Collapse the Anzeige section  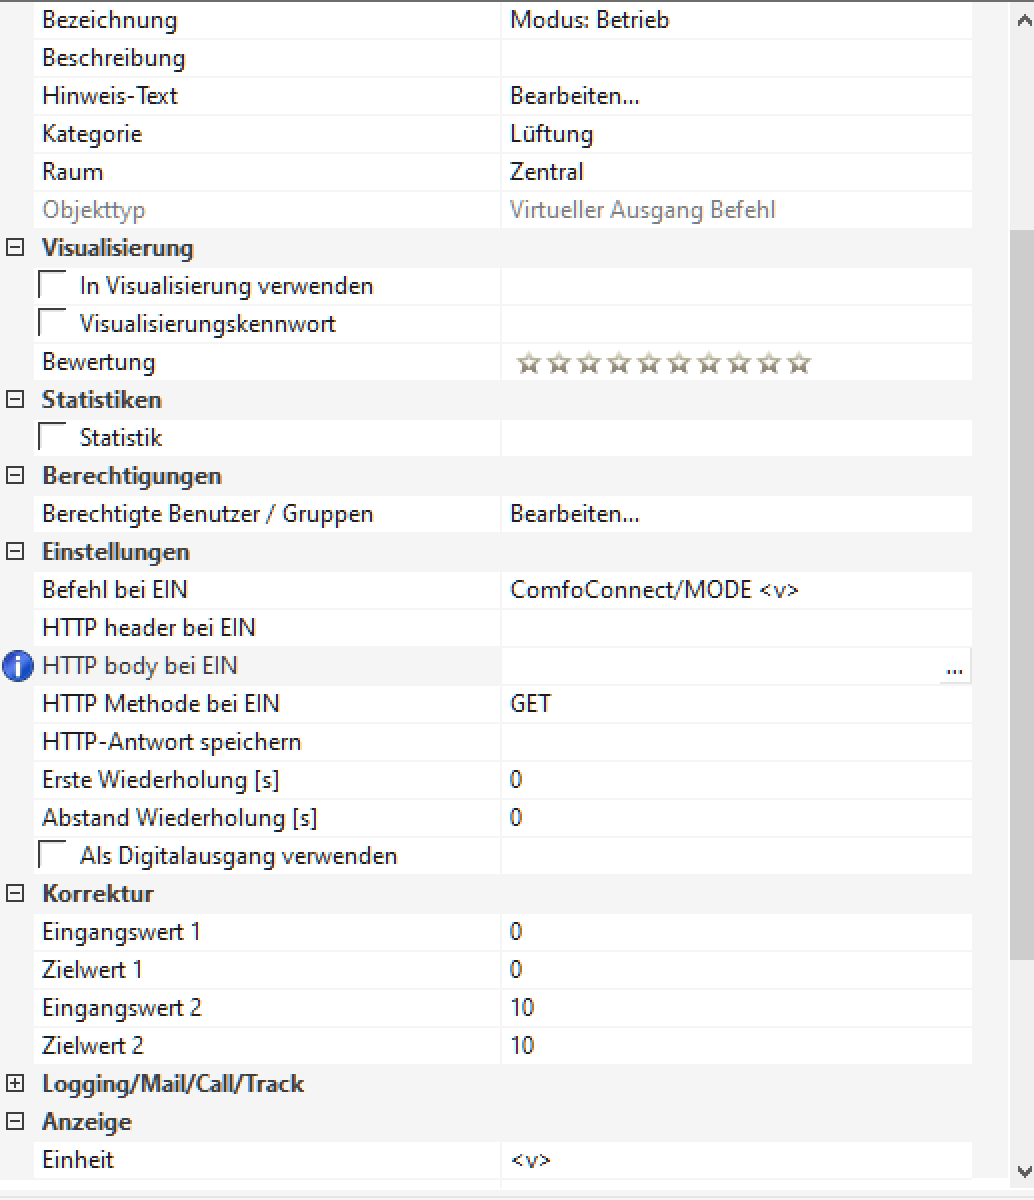[15, 1122]
